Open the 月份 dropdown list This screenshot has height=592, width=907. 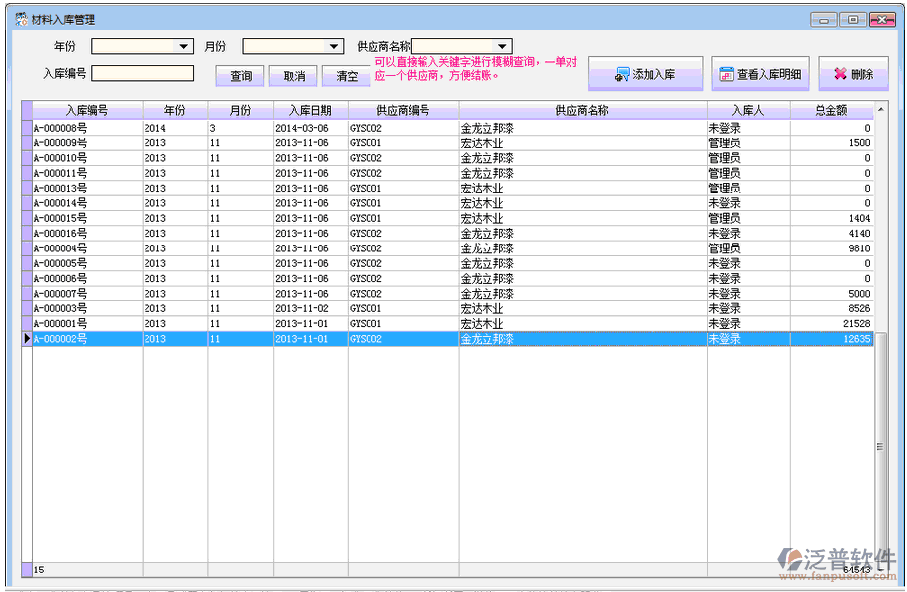(x=335, y=46)
